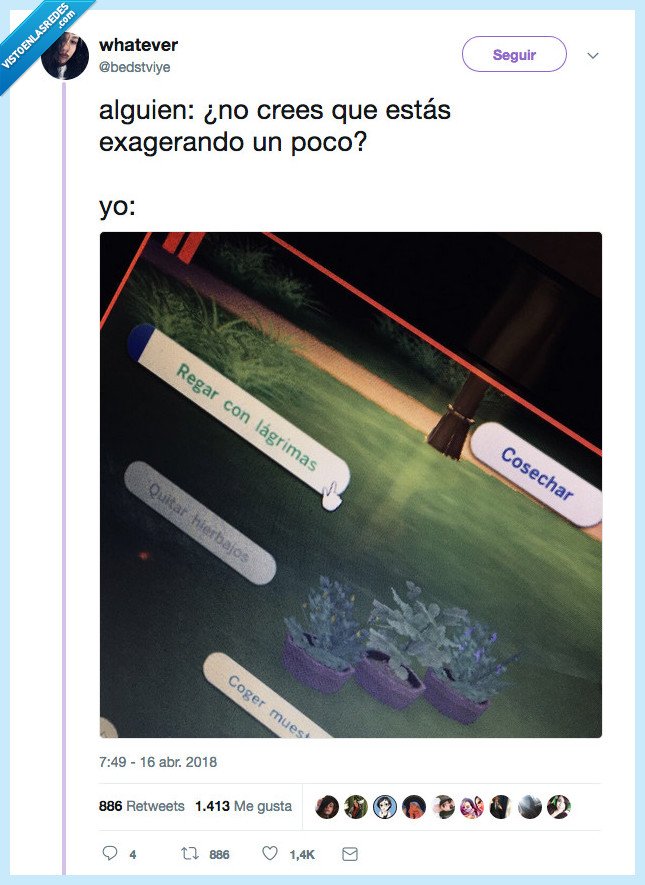Click the Seguir follow button
This screenshot has height=885, width=645.
514,54
